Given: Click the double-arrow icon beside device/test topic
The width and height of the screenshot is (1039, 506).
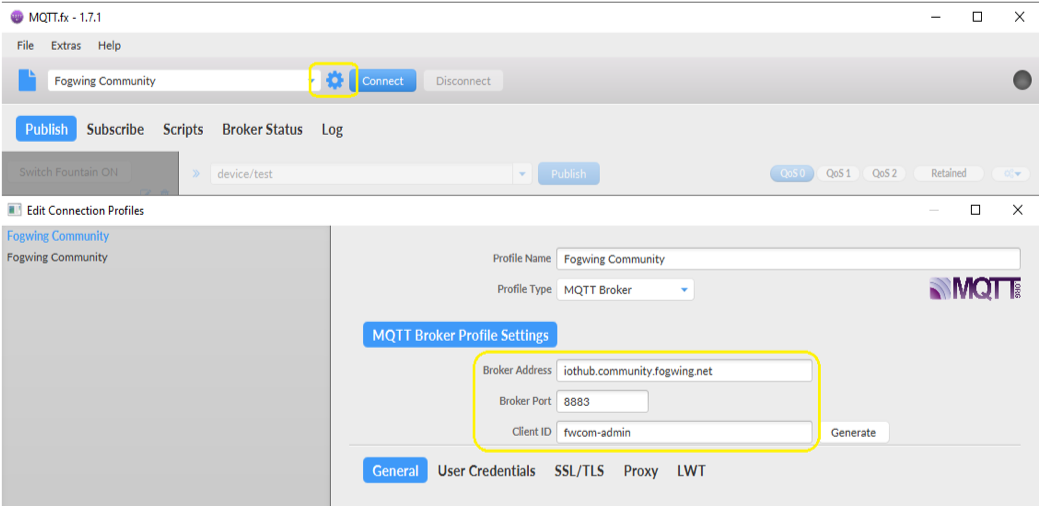Looking at the screenshot, I should coord(196,174).
